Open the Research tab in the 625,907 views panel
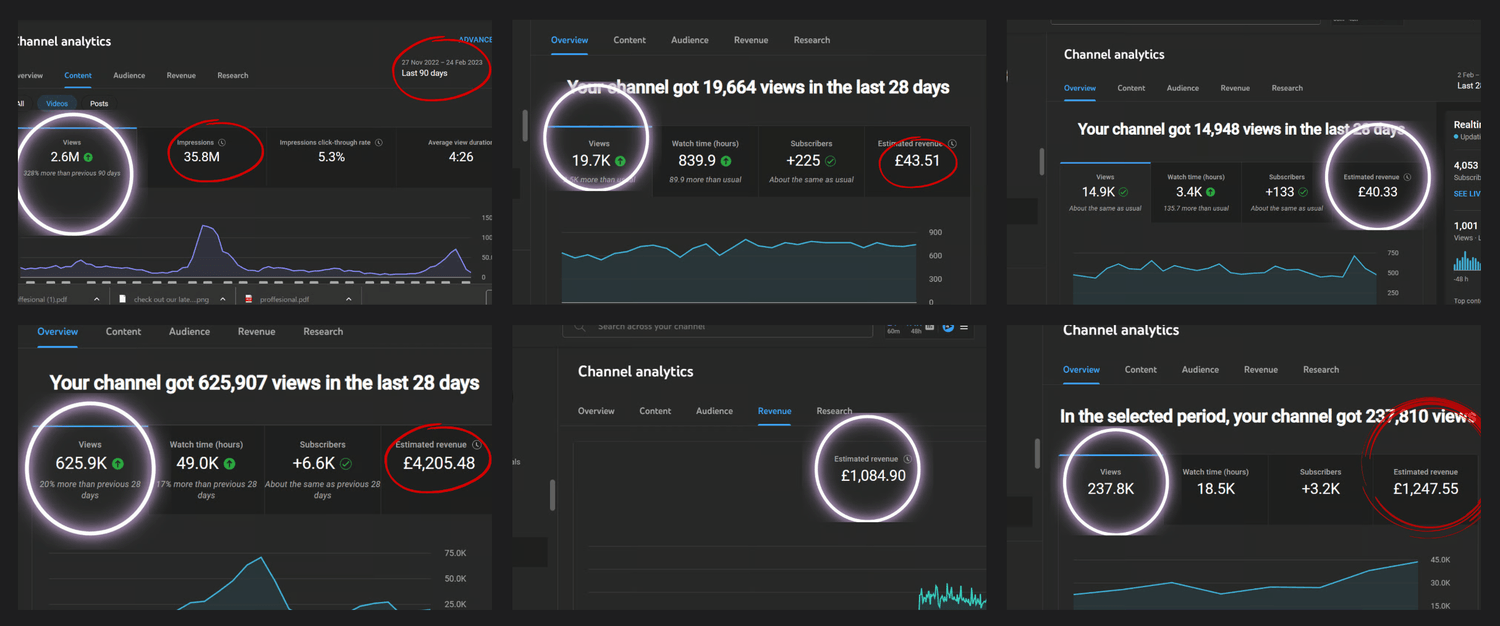 click(x=323, y=332)
